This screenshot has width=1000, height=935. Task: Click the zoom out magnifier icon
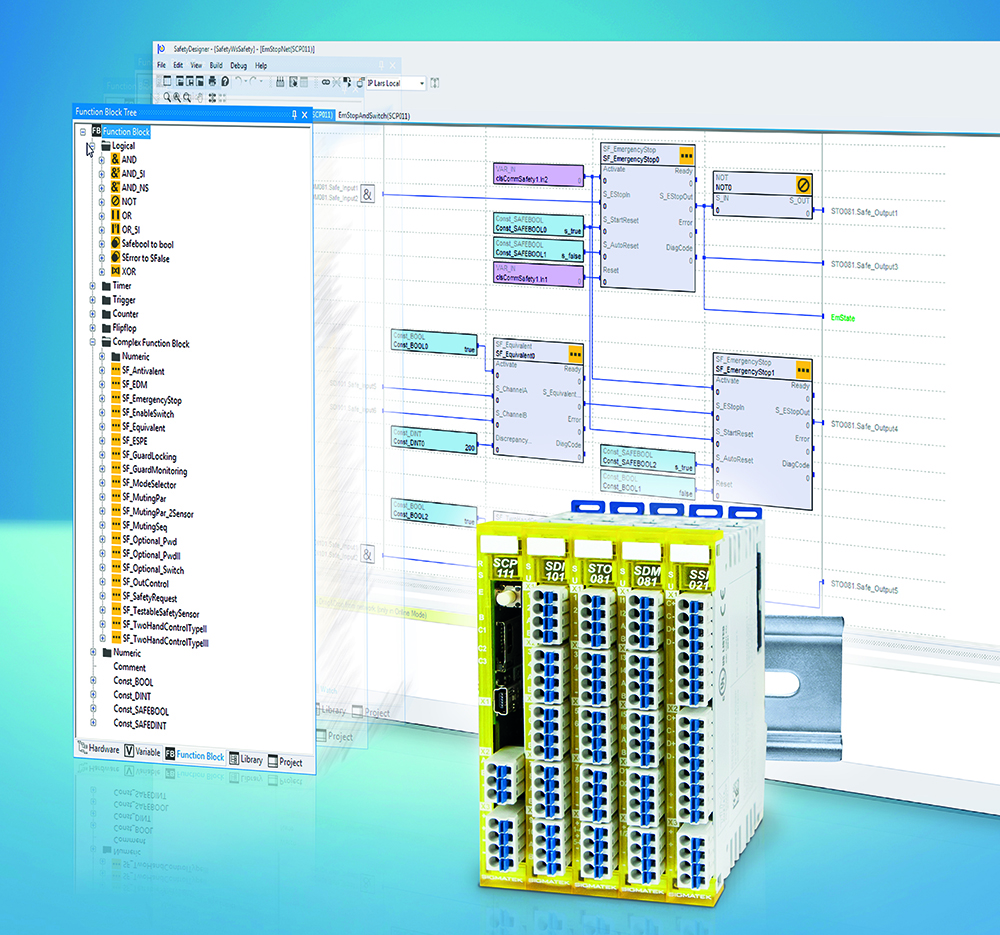click(x=188, y=98)
